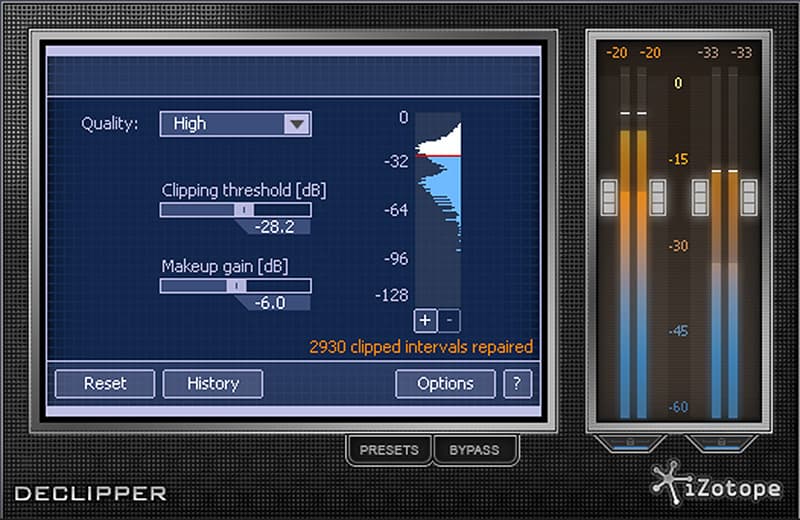
Task: Open help with the question mark button
Action: click(517, 384)
